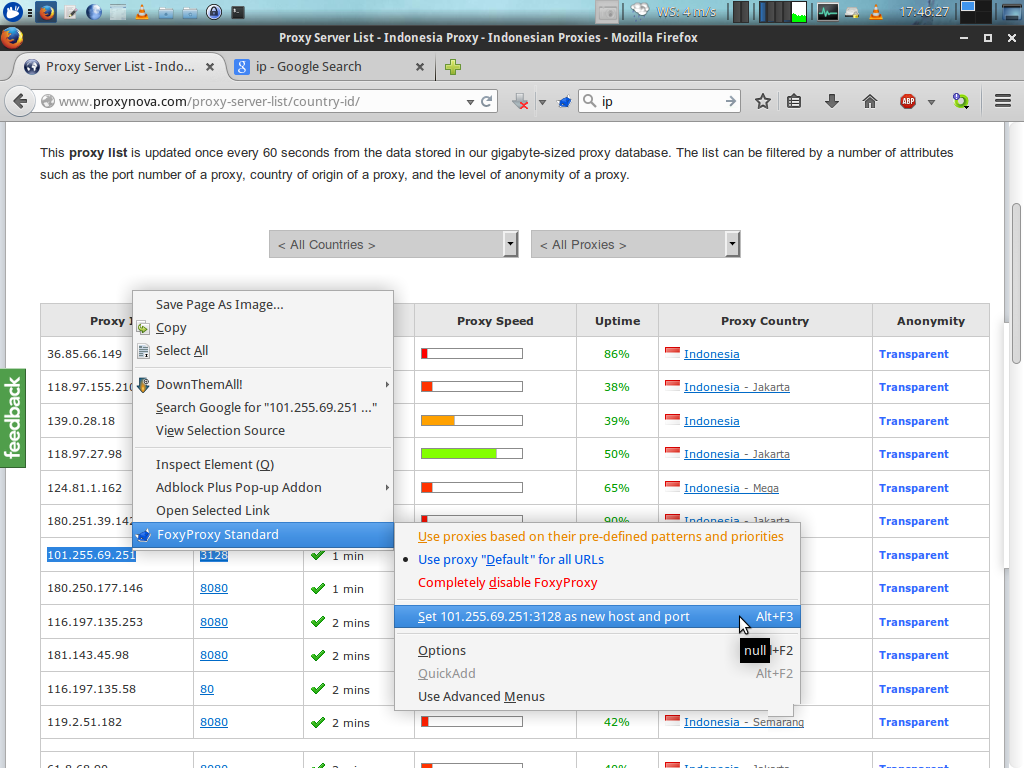Click the orange speed bar for 139.0.28.18
The height and width of the screenshot is (768, 1024).
472,421
